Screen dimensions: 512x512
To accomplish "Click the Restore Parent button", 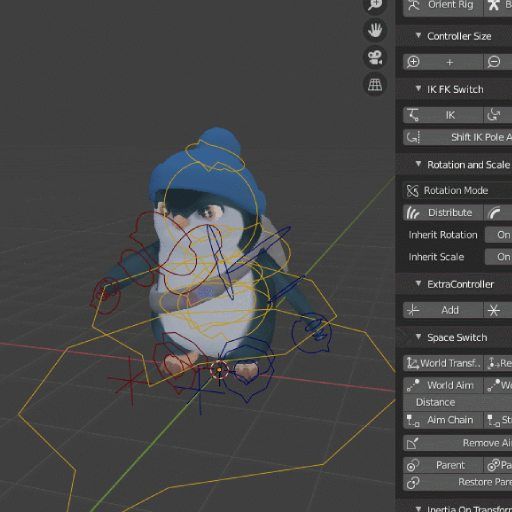I will (x=458, y=482).
